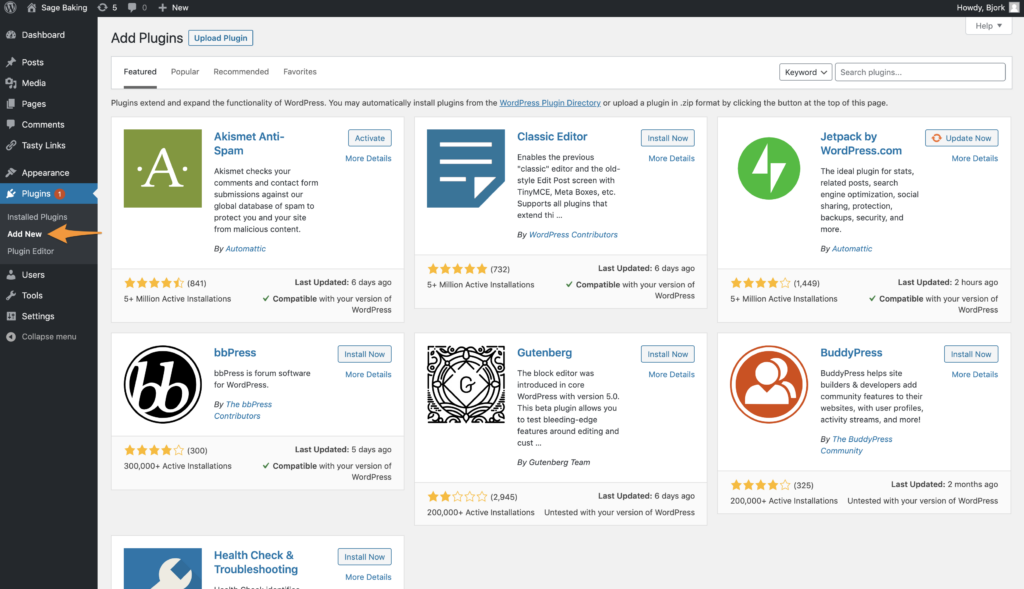
Task: Click the Health Check wrench icon
Action: tap(163, 569)
